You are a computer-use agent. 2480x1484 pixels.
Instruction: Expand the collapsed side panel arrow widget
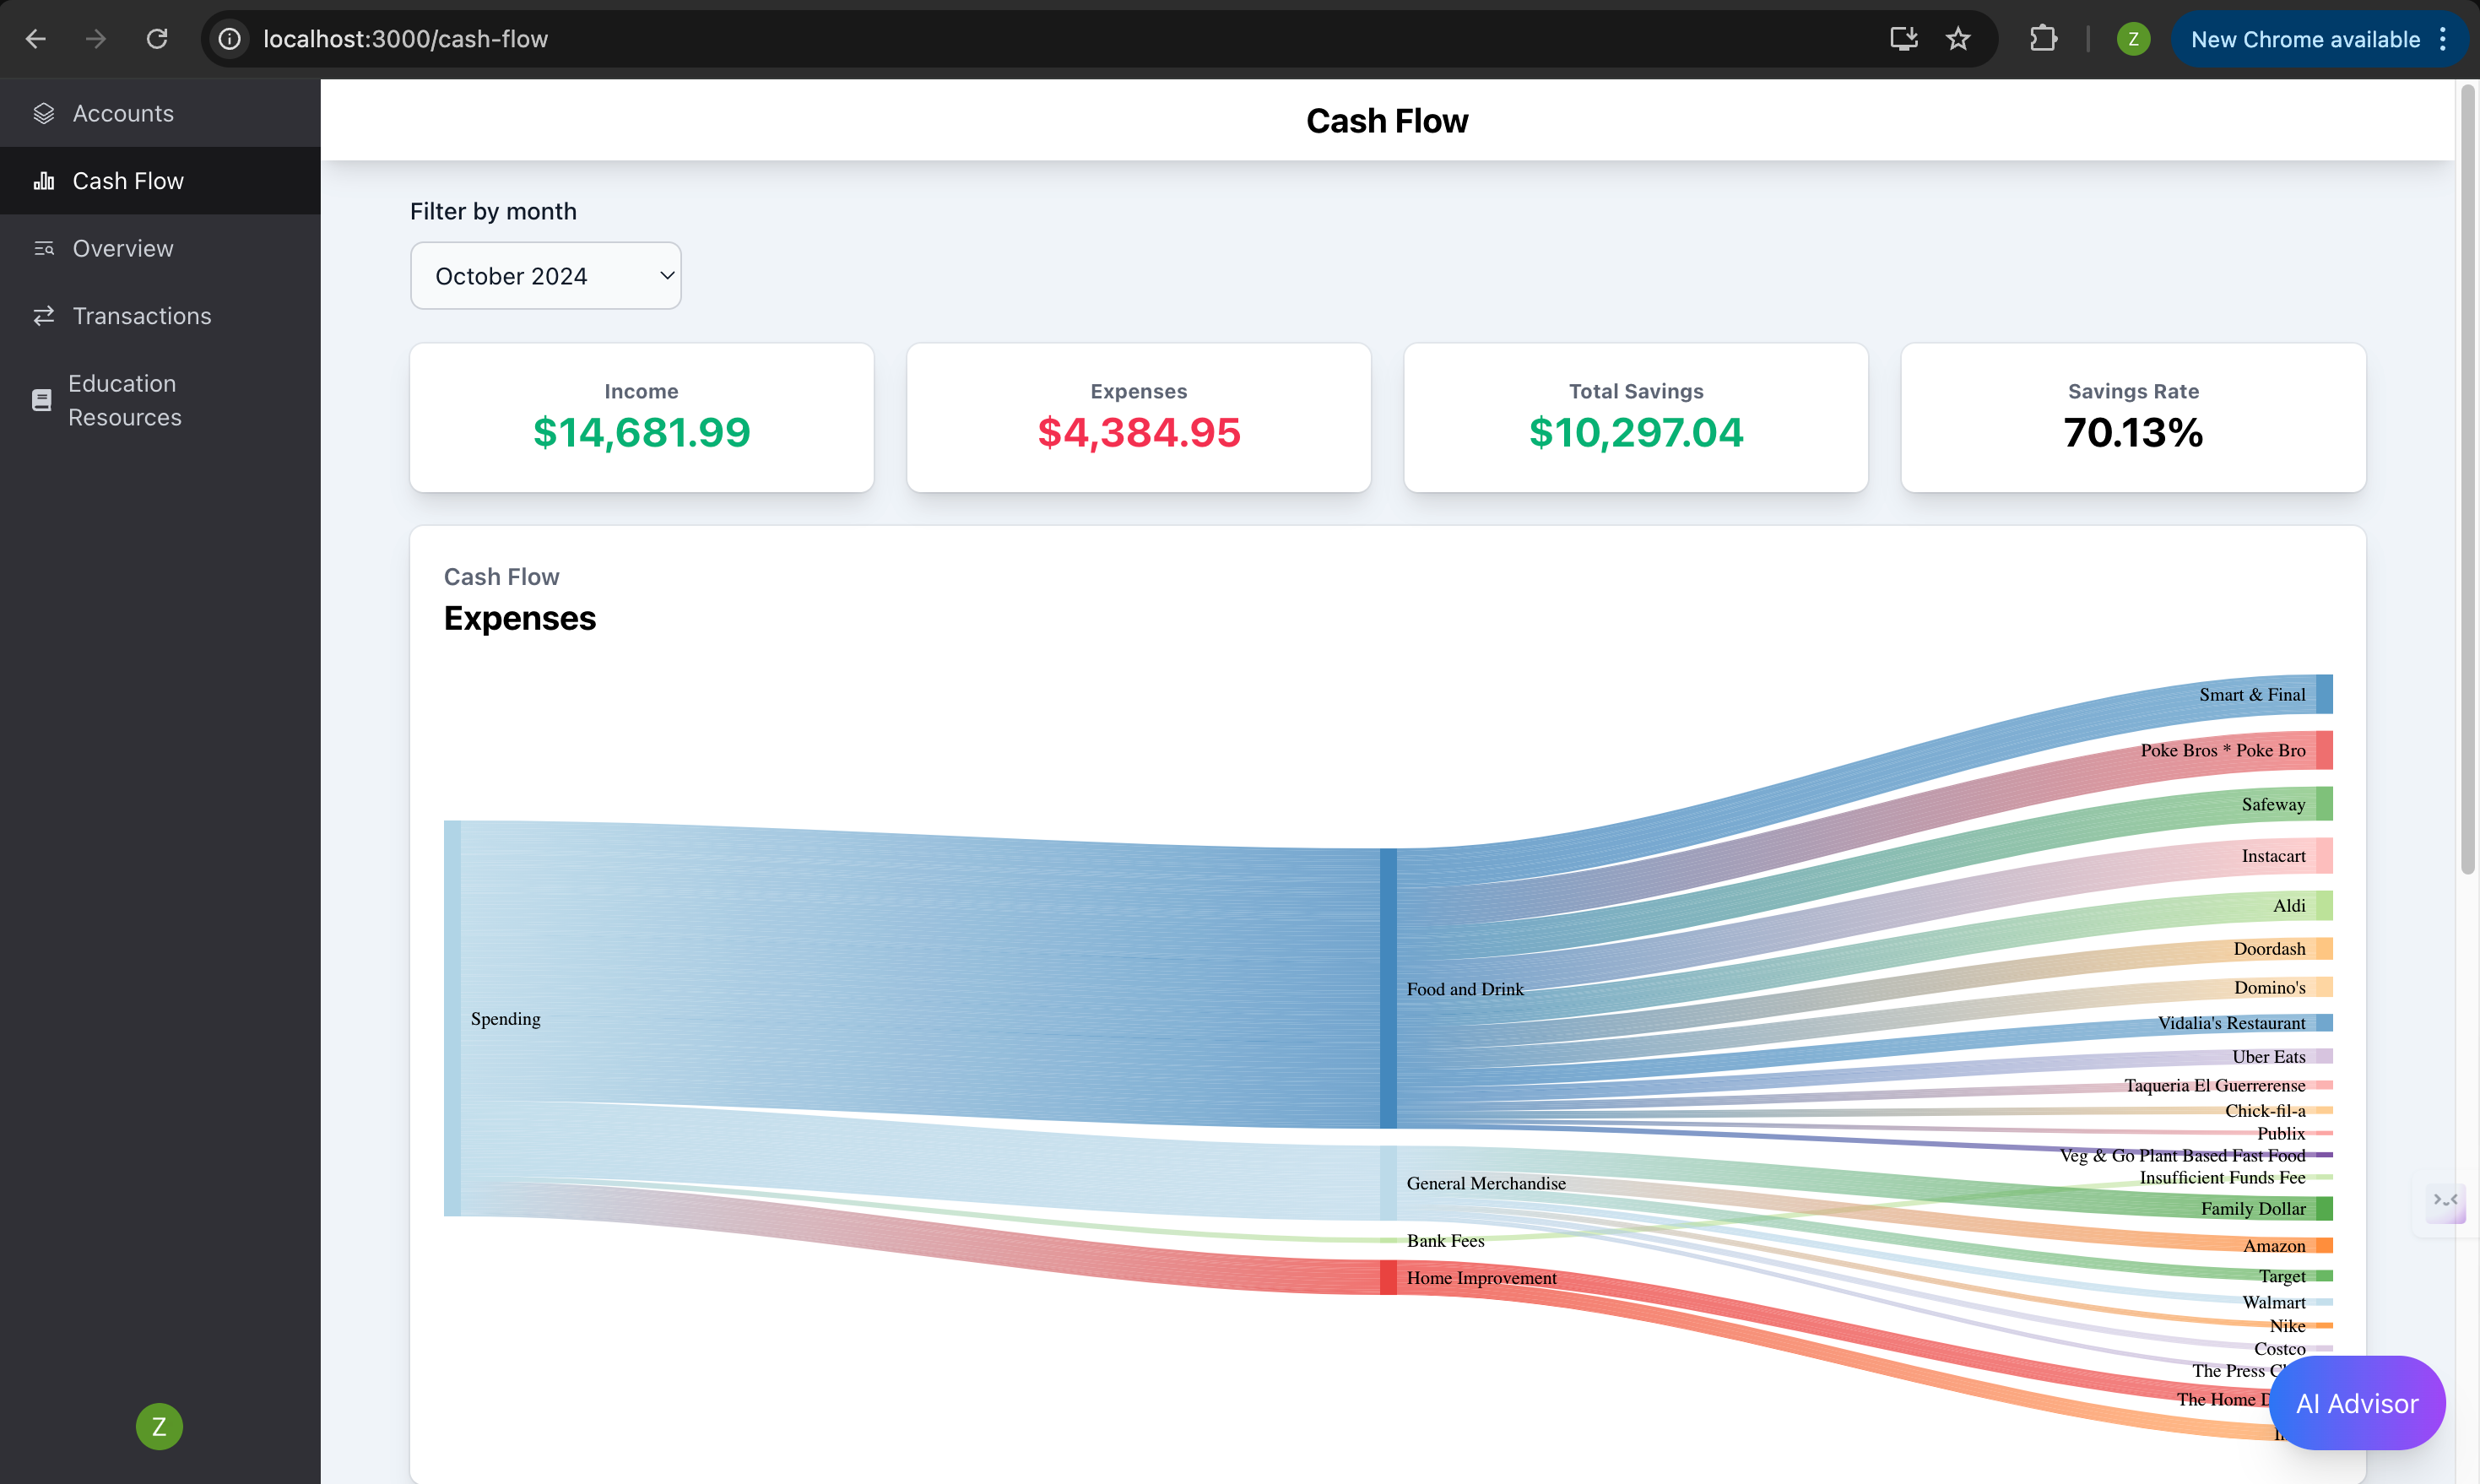pyautogui.click(x=2445, y=1200)
